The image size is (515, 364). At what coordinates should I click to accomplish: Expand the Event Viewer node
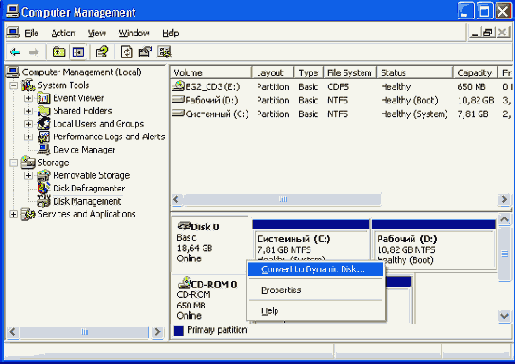coord(28,98)
